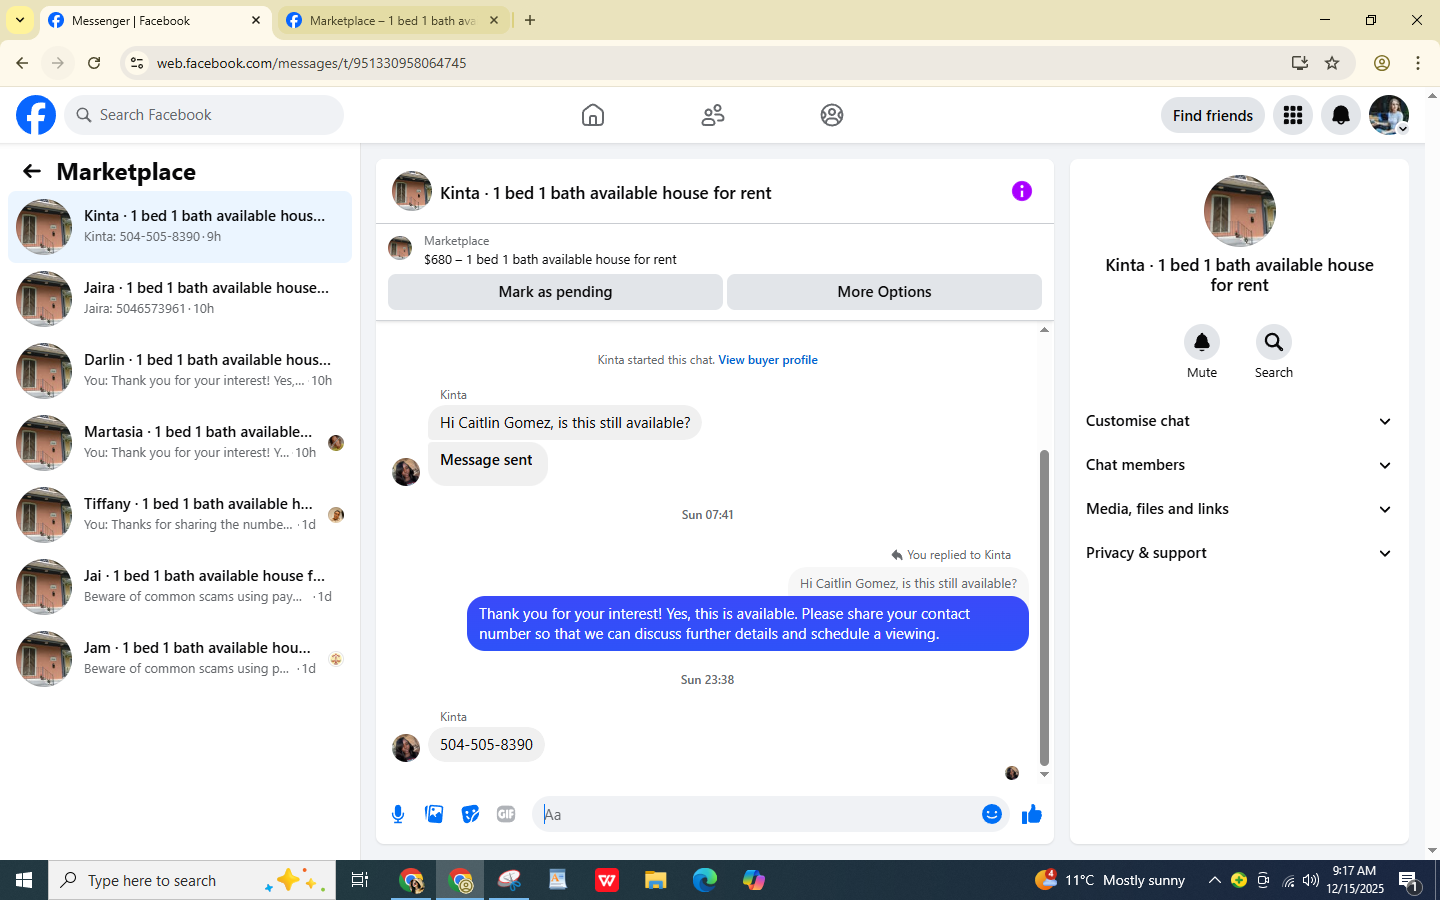Open the Darlin conversation in the chat list
1440x900 pixels.
point(180,371)
